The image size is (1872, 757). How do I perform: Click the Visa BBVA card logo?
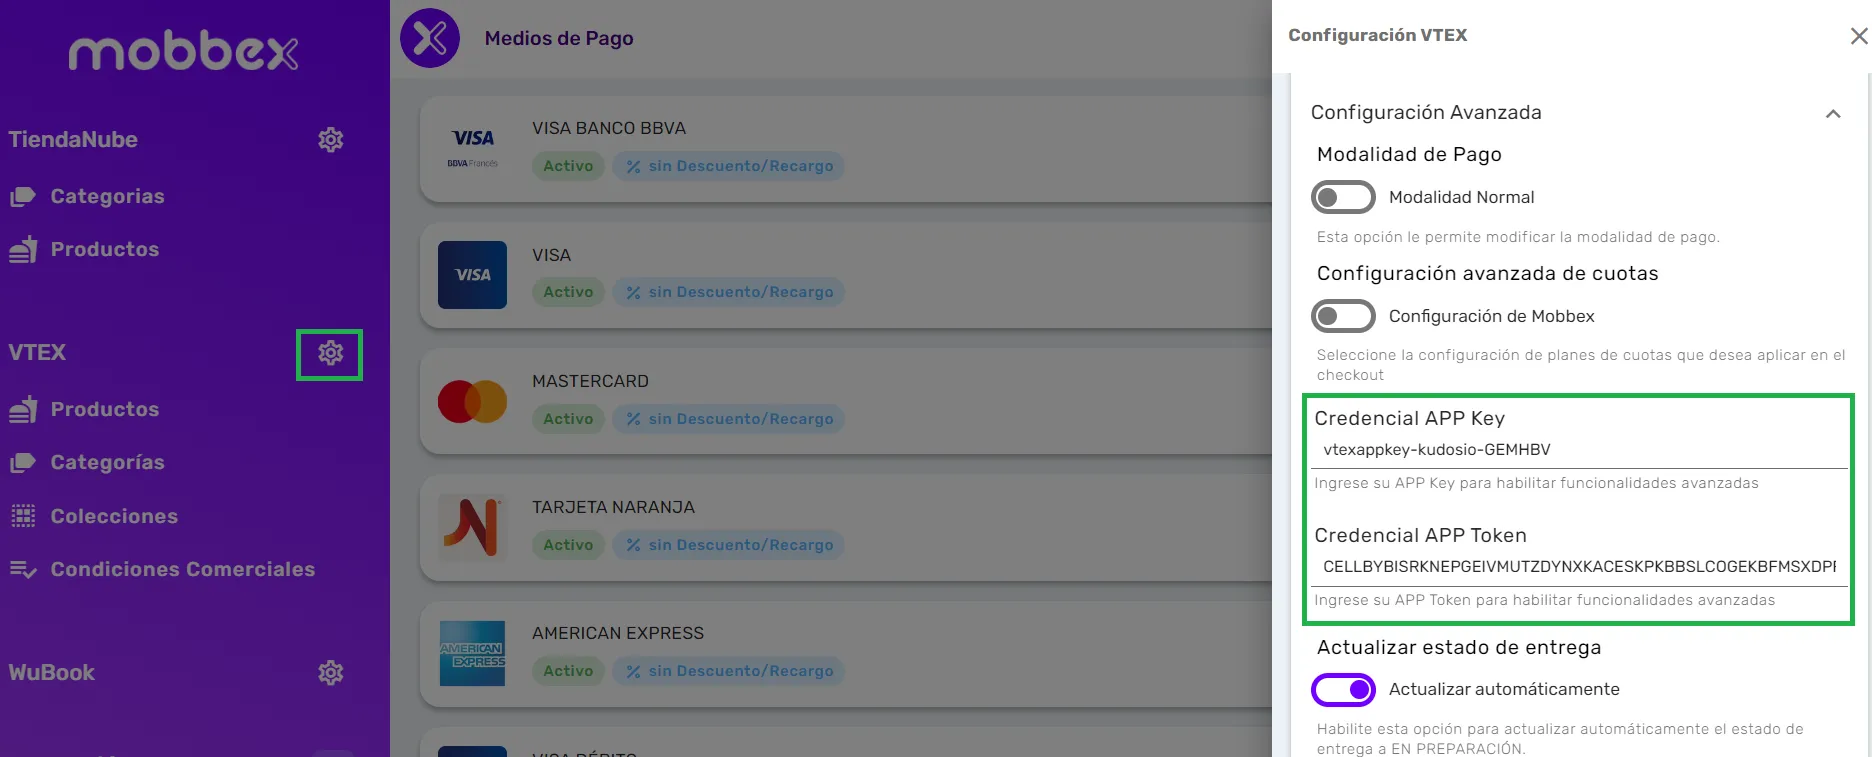[x=473, y=148]
